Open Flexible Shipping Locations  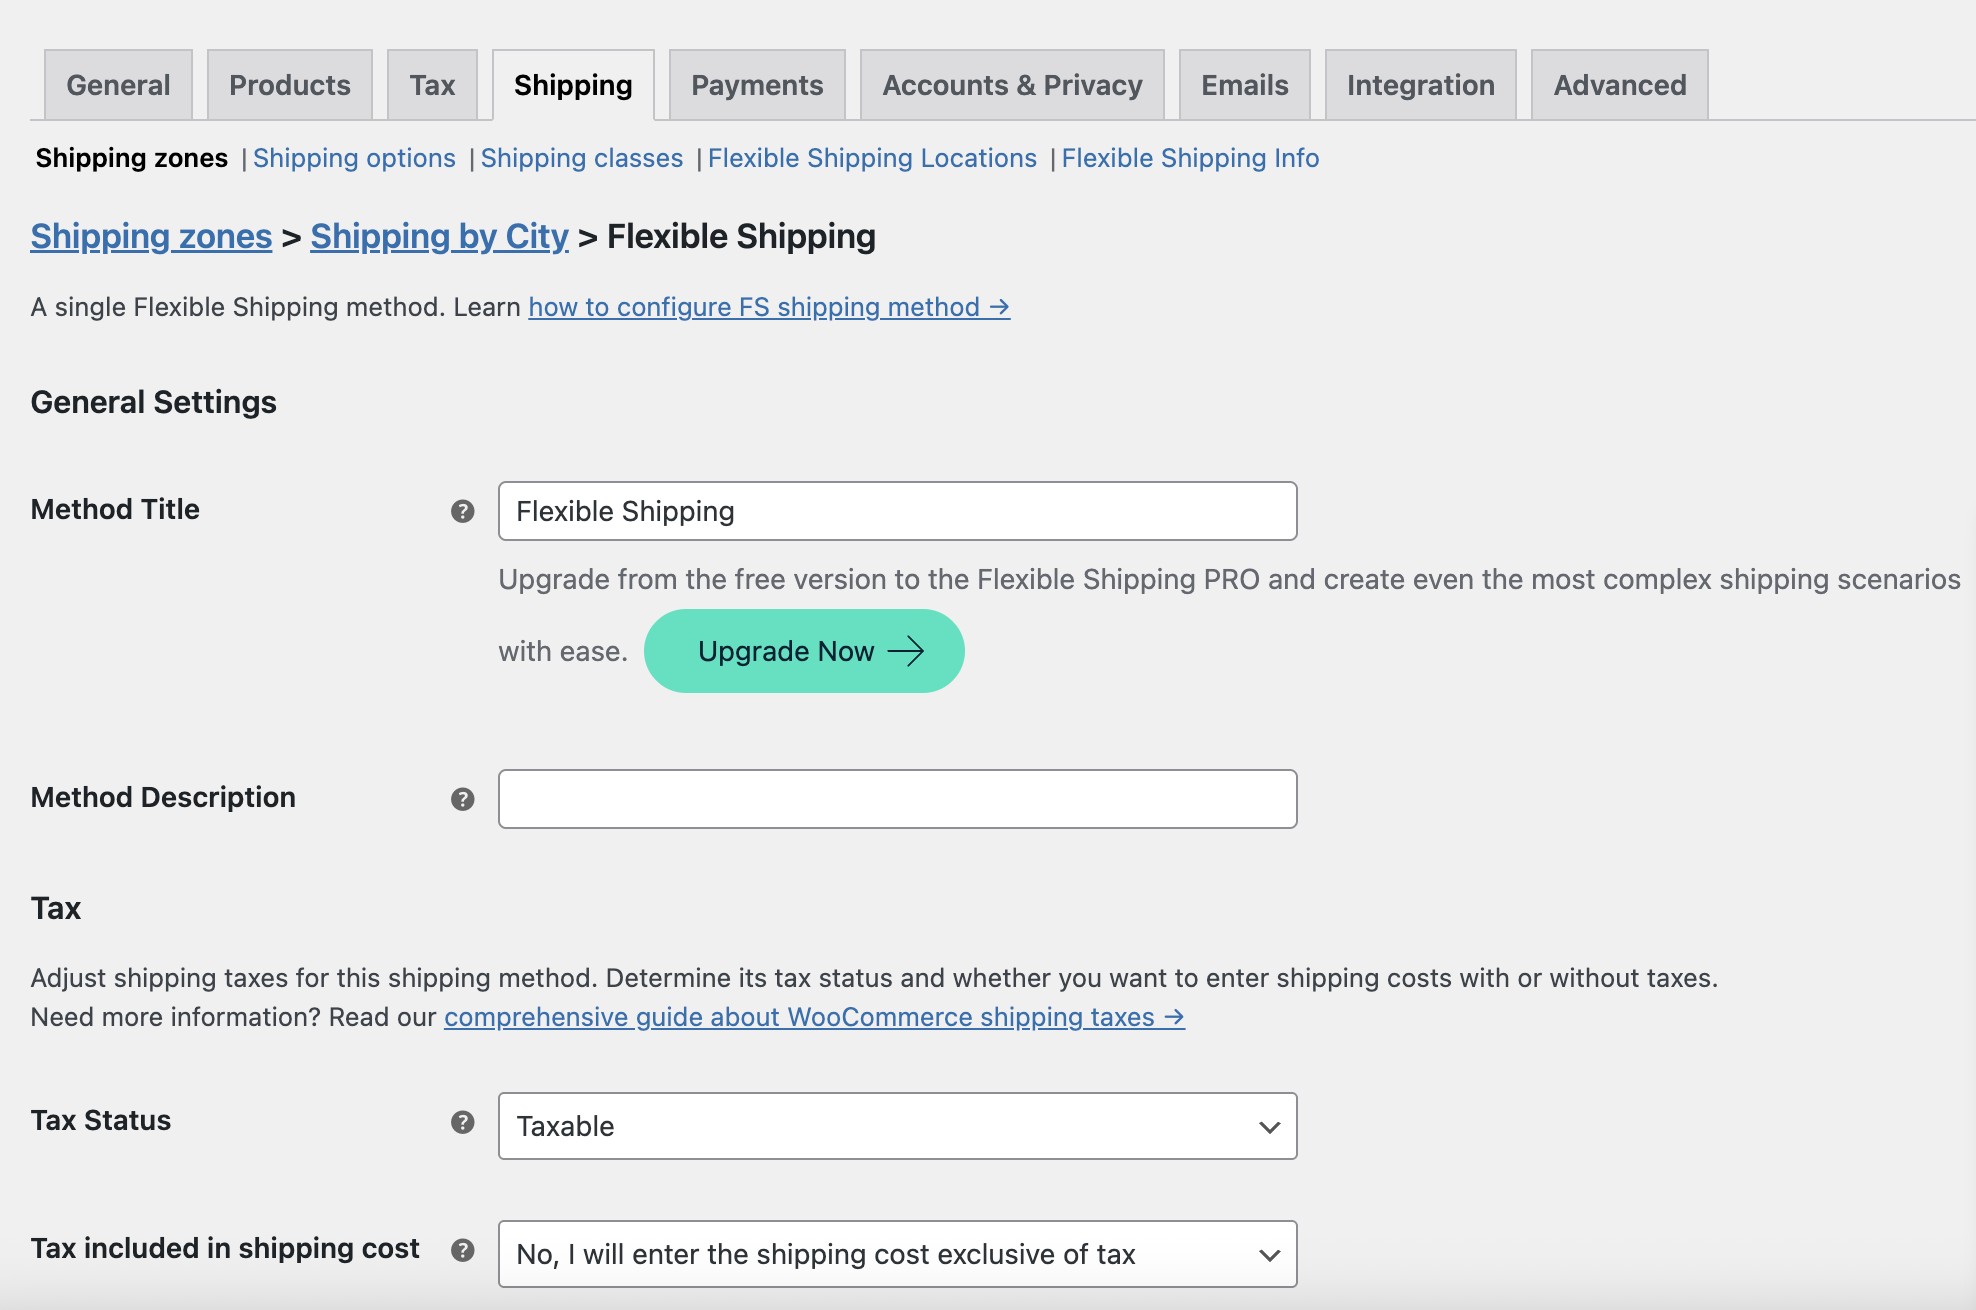click(x=871, y=158)
